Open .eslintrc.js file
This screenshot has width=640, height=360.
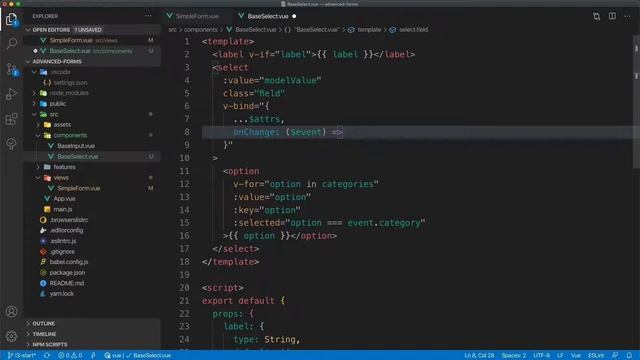point(92,241)
